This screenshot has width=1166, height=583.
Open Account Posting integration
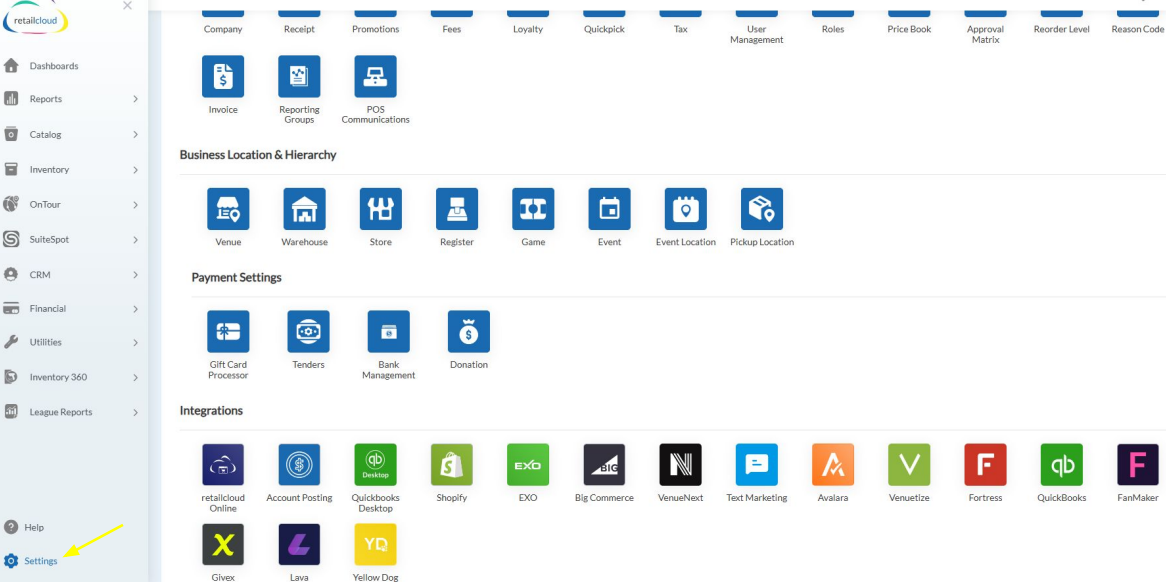tap(299, 465)
